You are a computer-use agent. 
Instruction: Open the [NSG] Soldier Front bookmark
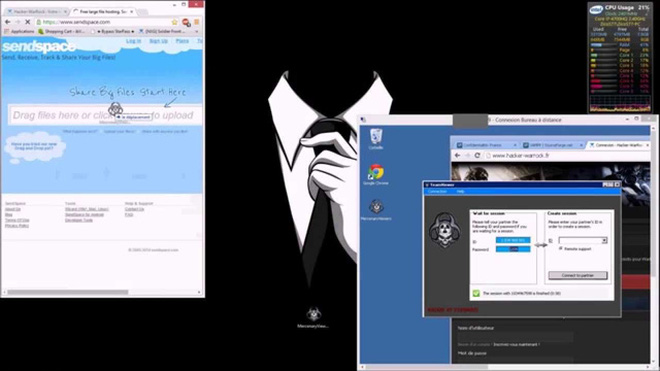162,32
